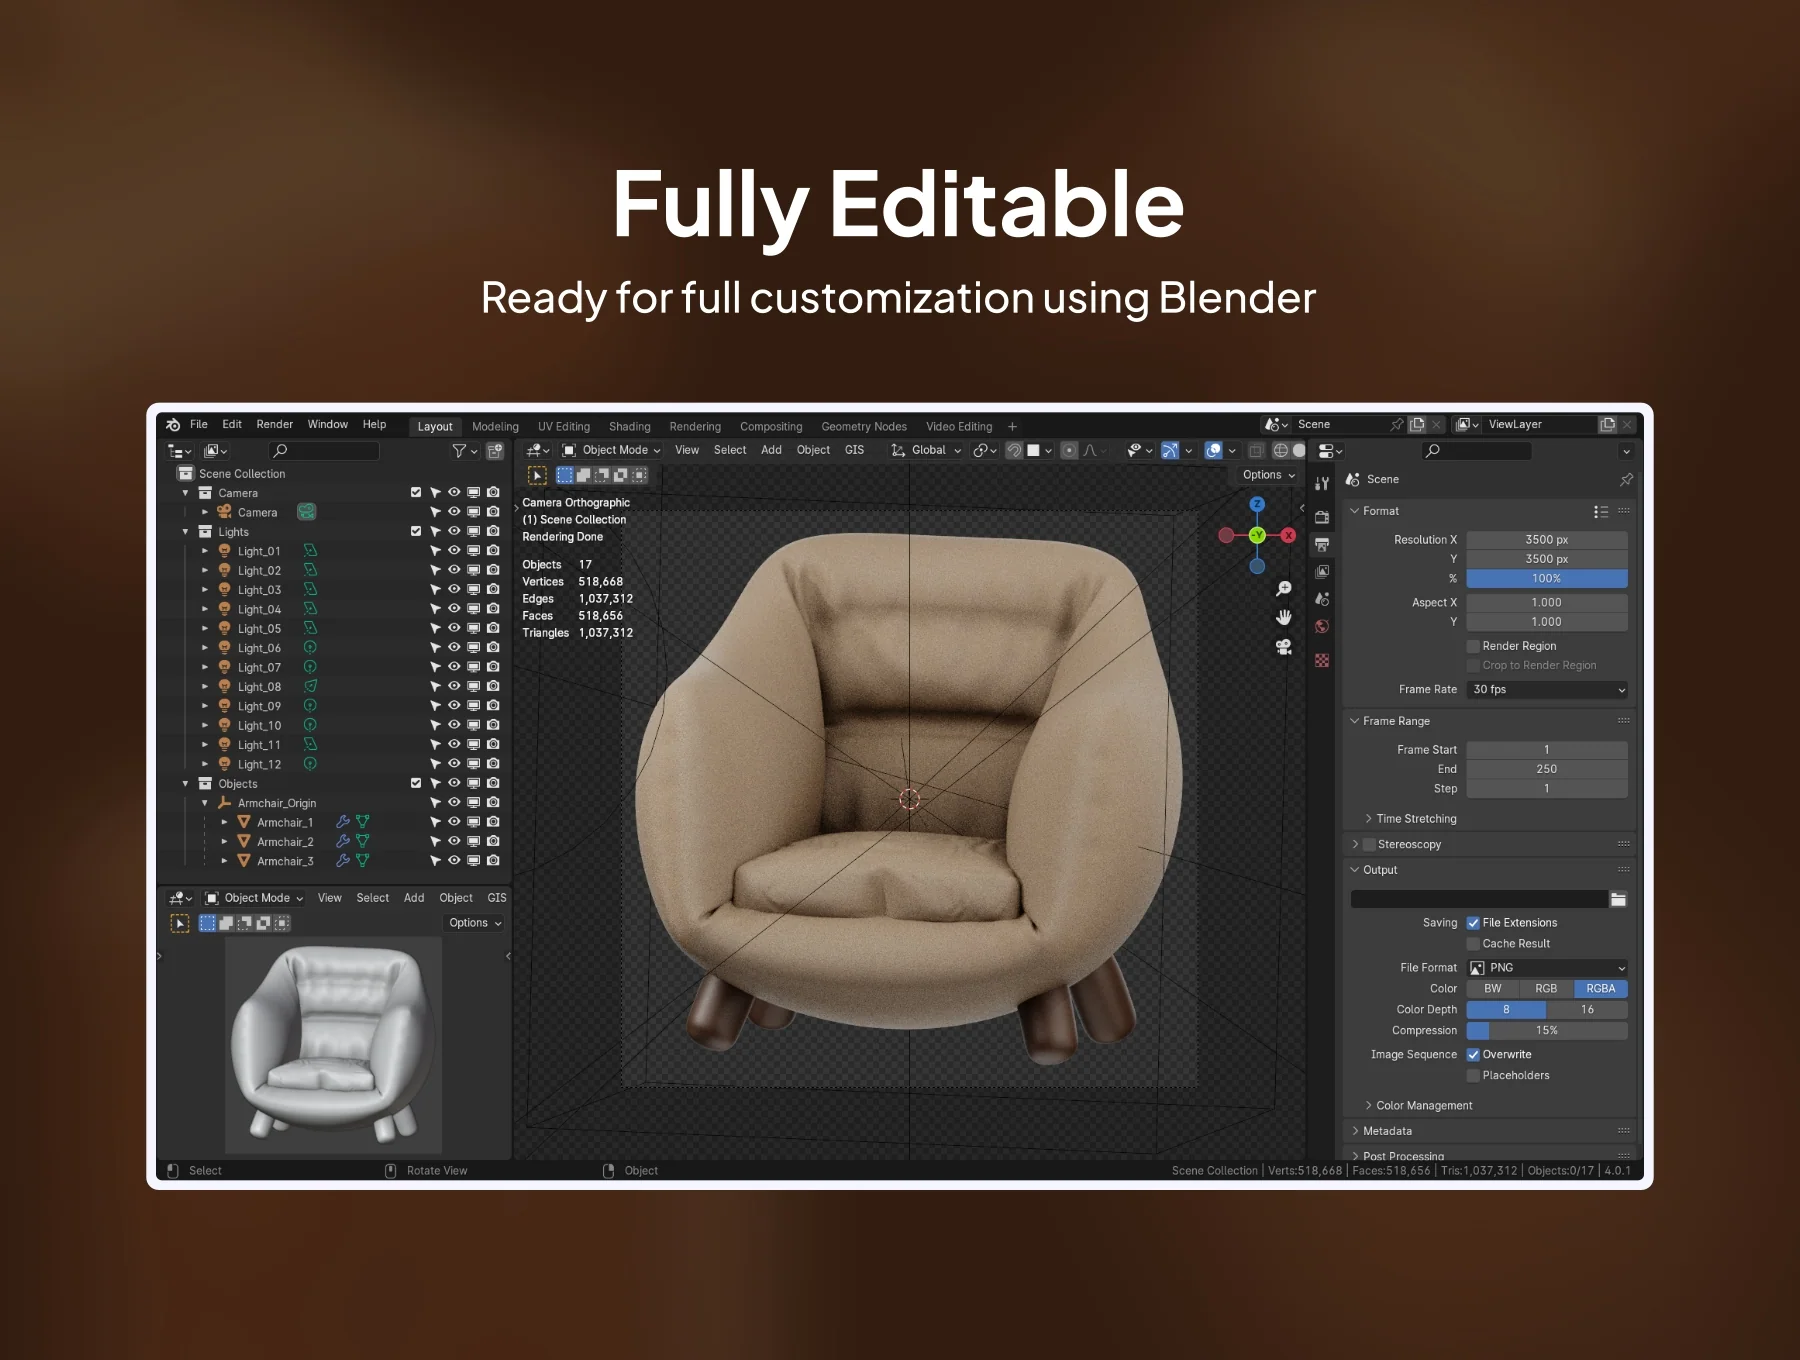This screenshot has width=1800, height=1360.
Task: Open the File menu
Action: point(199,425)
